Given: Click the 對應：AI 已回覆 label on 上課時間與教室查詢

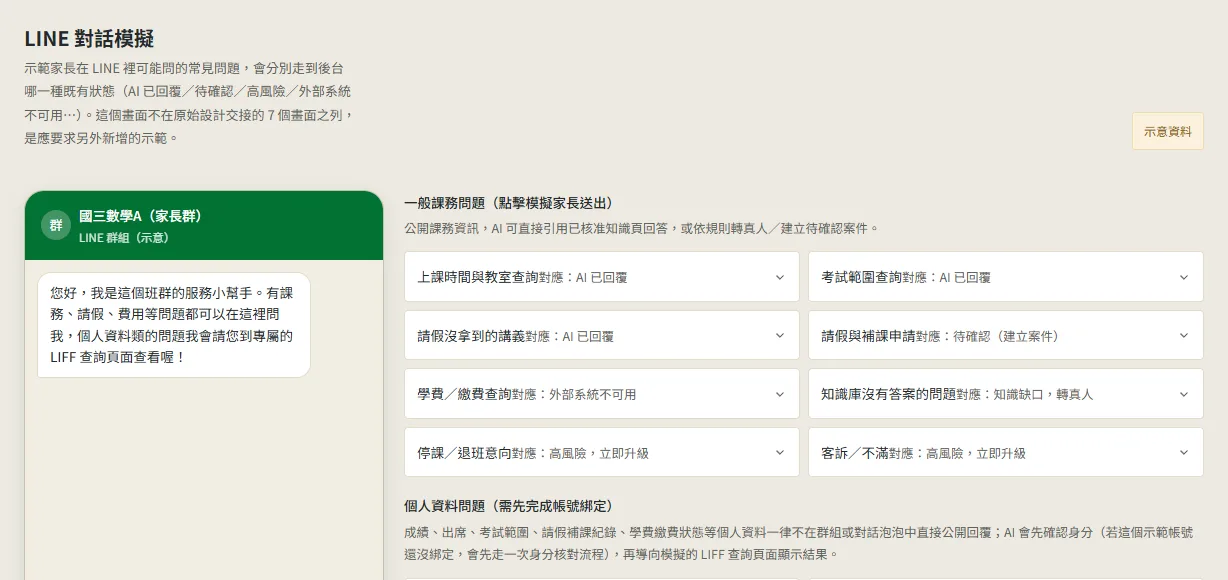Looking at the screenshot, I should pyautogui.click(x=584, y=278).
